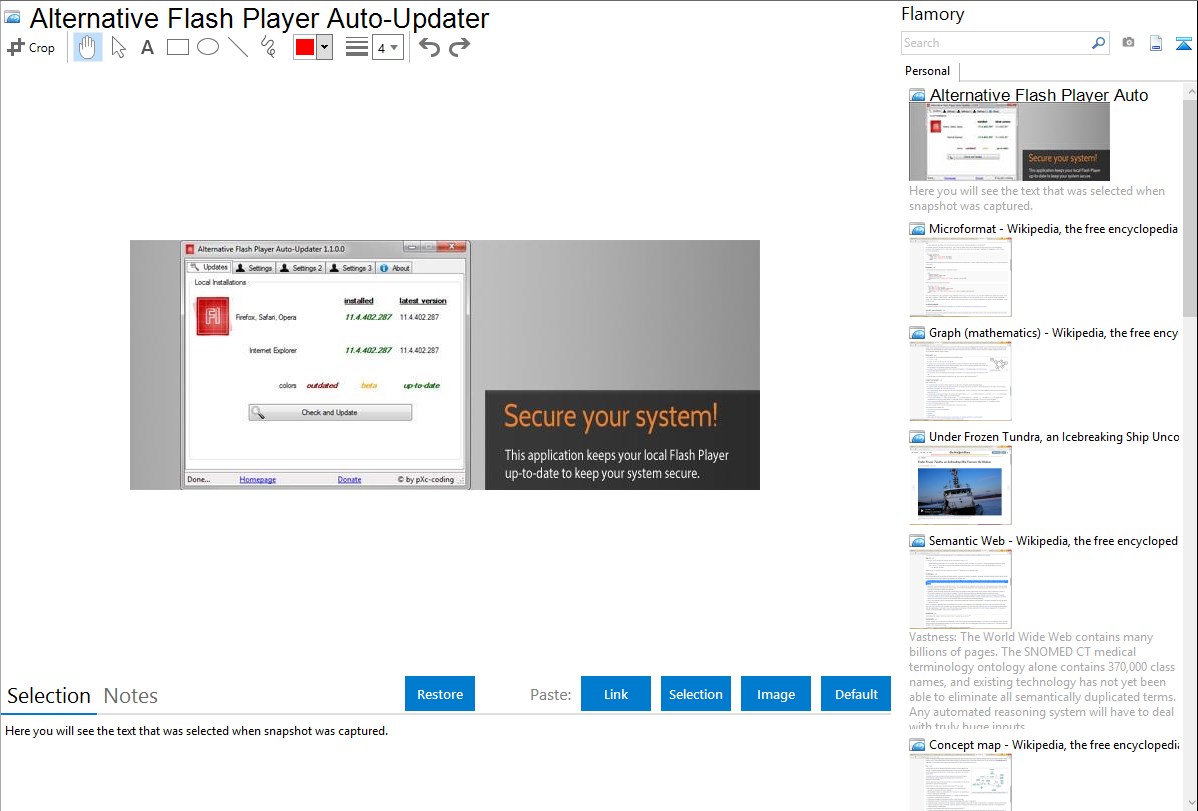This screenshot has width=1198, height=811.
Task: Switch to the Personal tab
Action: 928,71
